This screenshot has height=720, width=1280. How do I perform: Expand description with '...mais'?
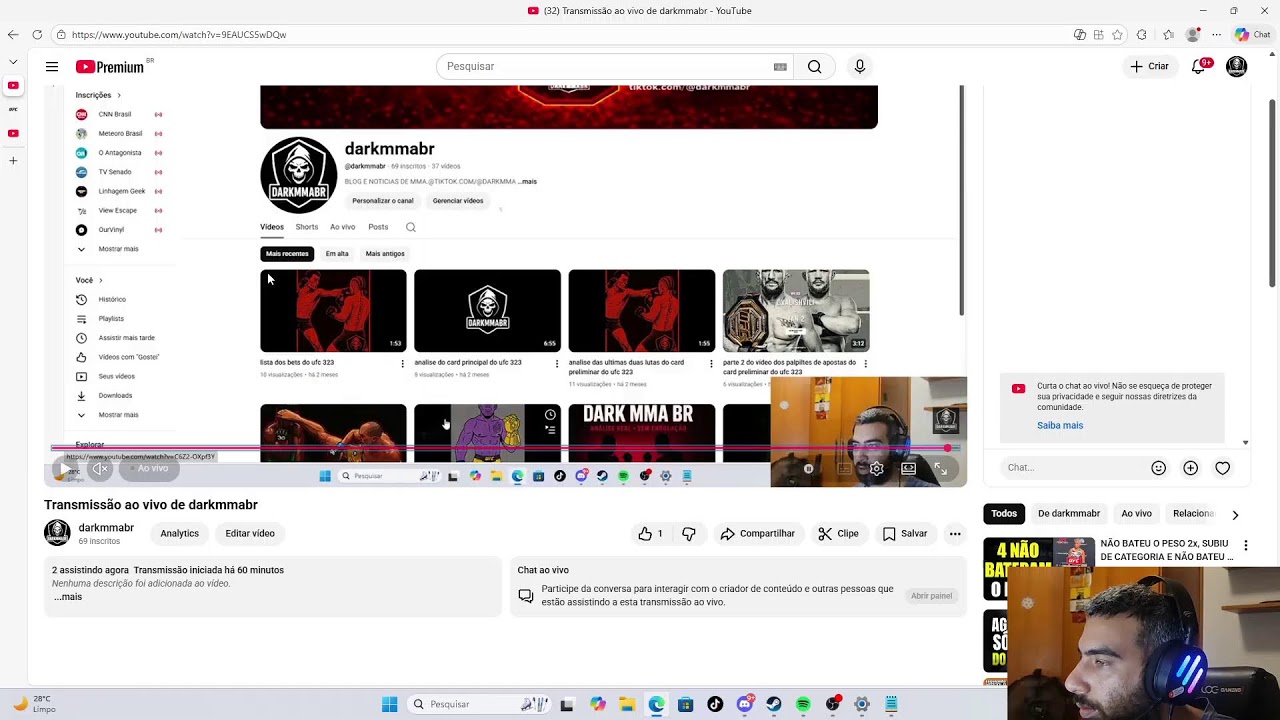pos(67,597)
